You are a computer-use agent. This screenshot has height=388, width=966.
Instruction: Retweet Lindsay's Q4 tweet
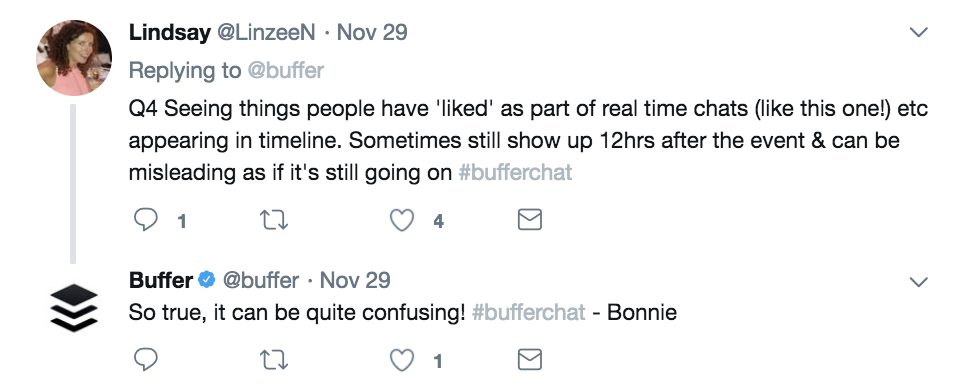click(274, 220)
